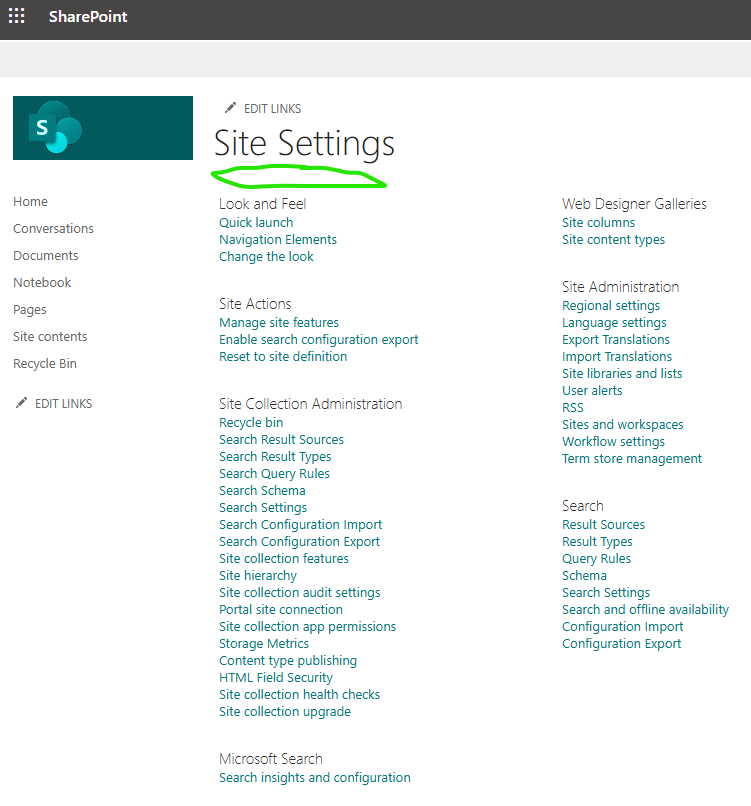
Task: Open Navigation Elements settings
Action: pos(278,240)
